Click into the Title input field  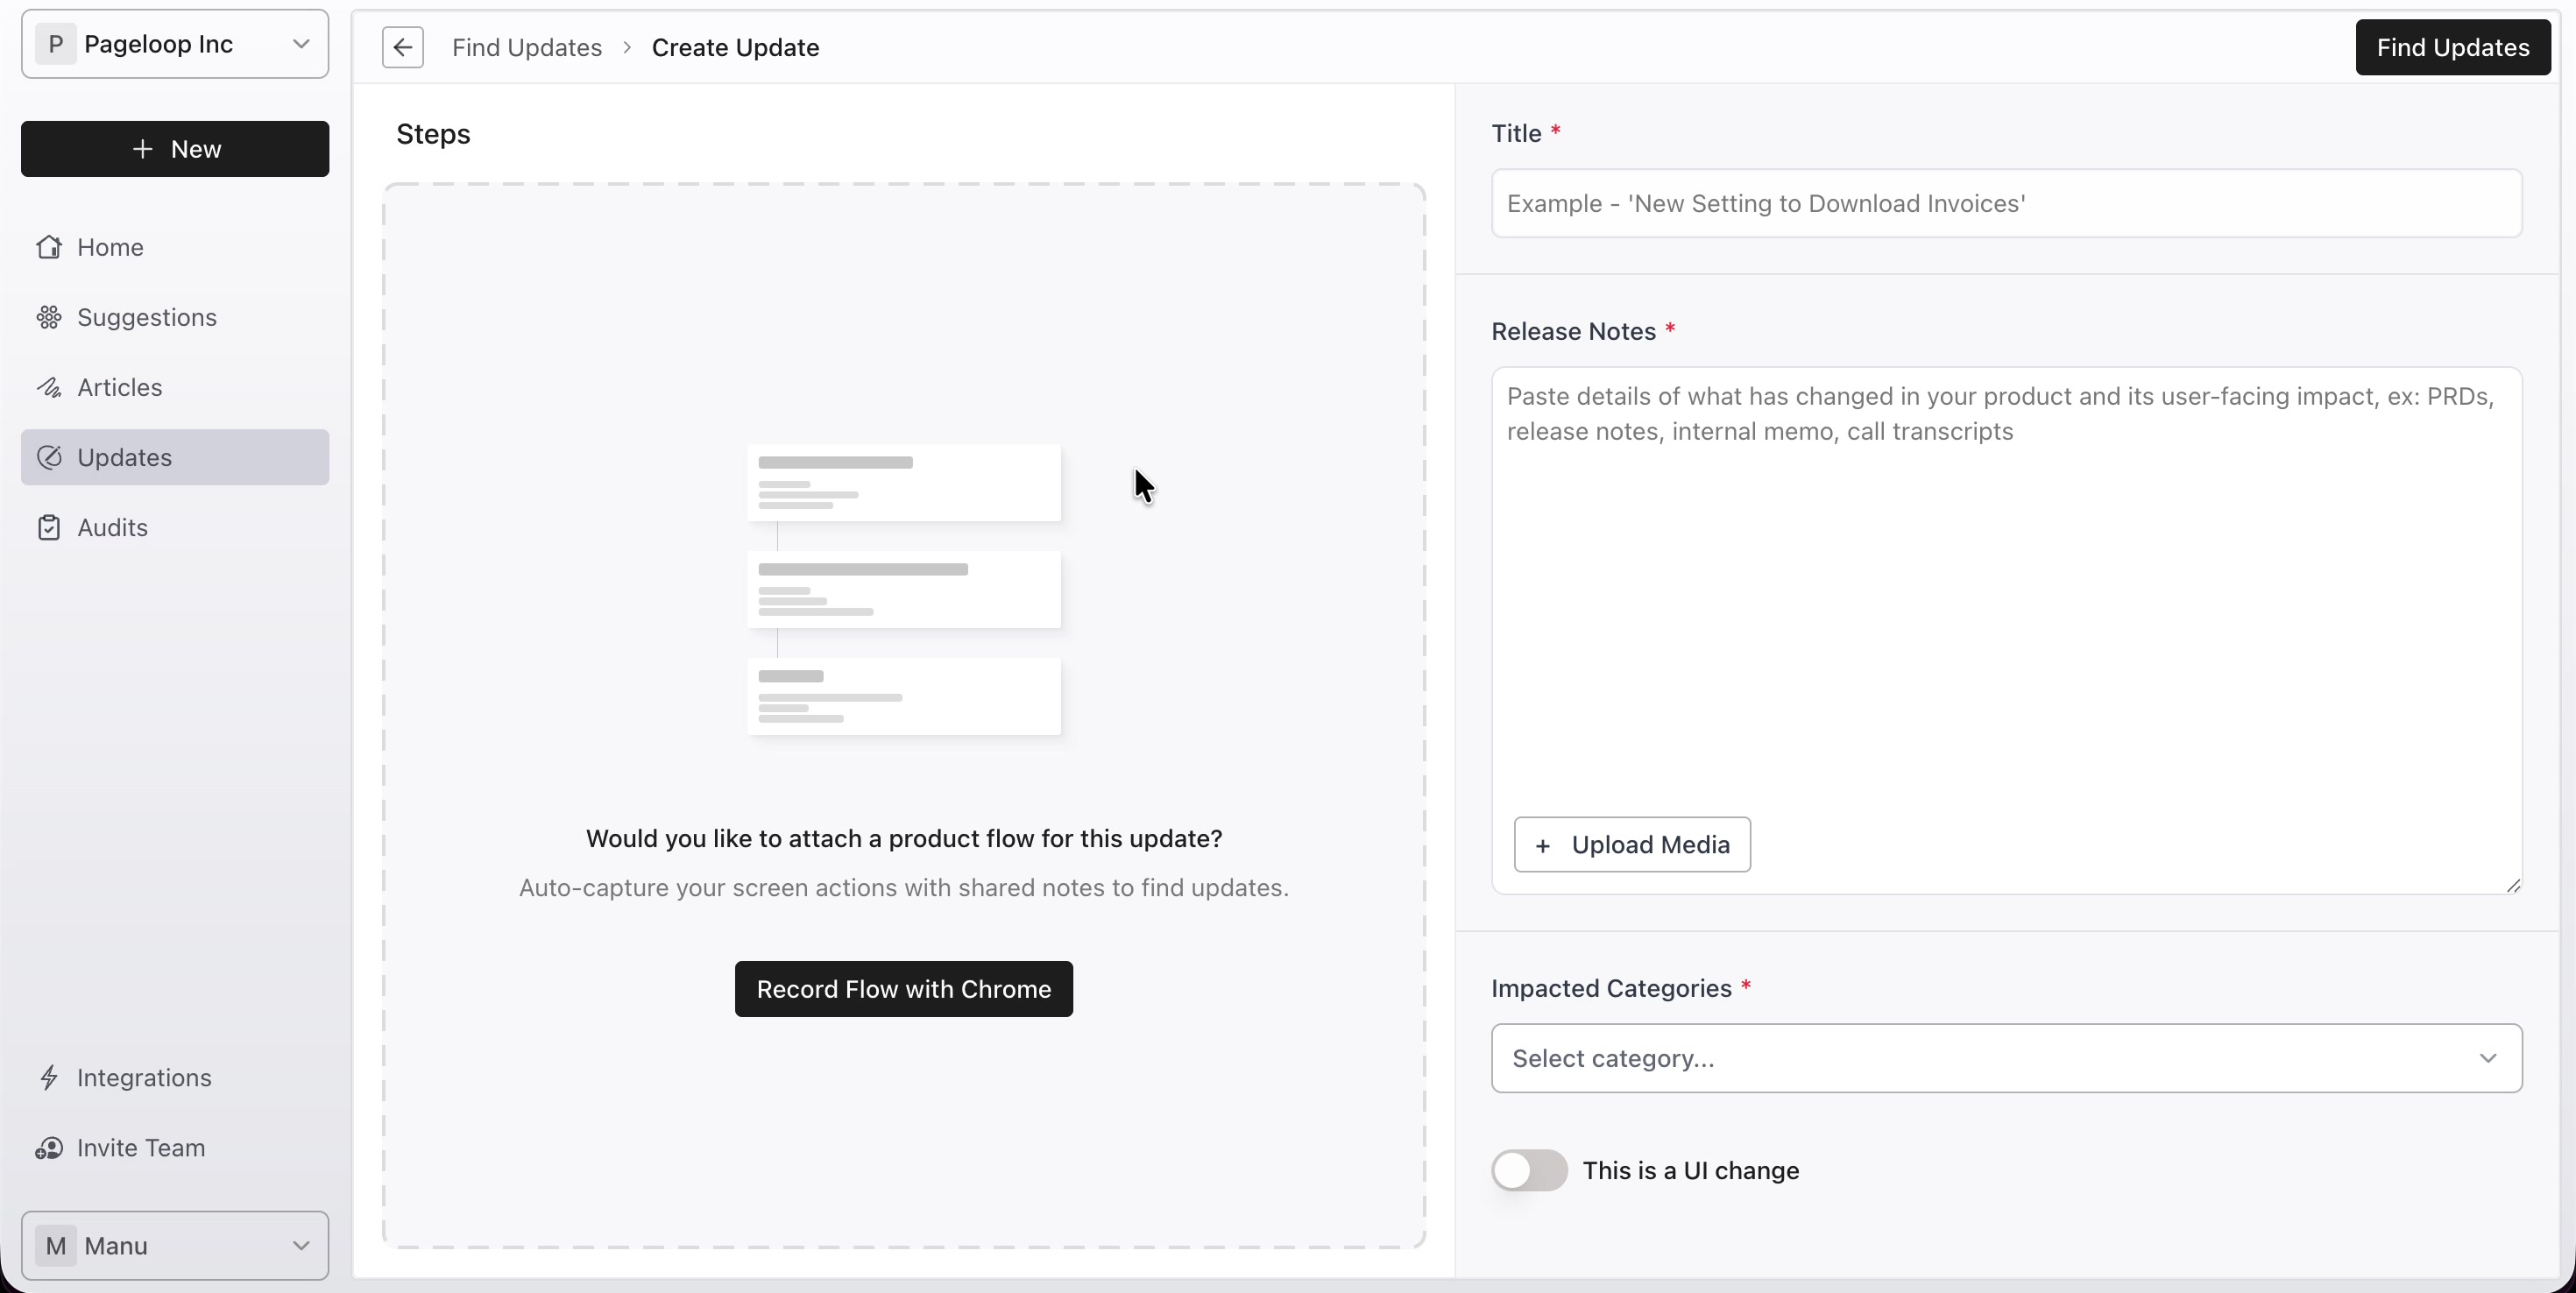[x=2006, y=203]
